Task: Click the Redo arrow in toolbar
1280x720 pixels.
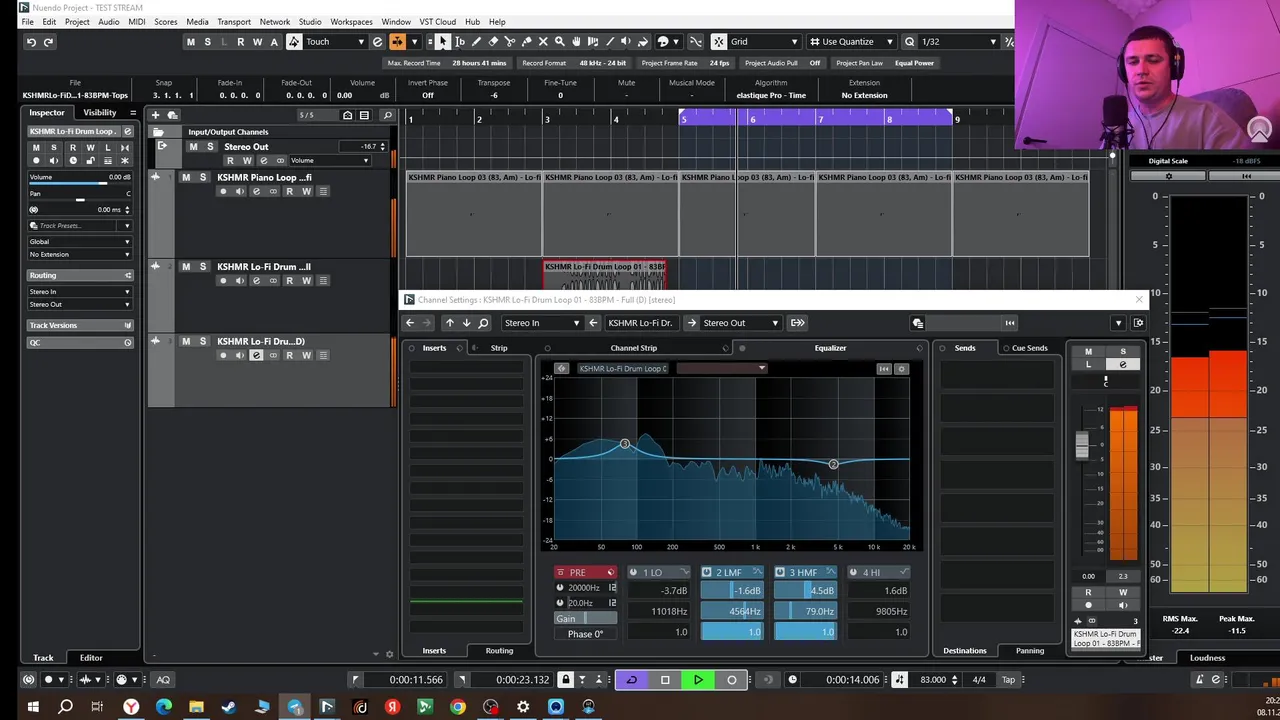Action: coord(48,42)
